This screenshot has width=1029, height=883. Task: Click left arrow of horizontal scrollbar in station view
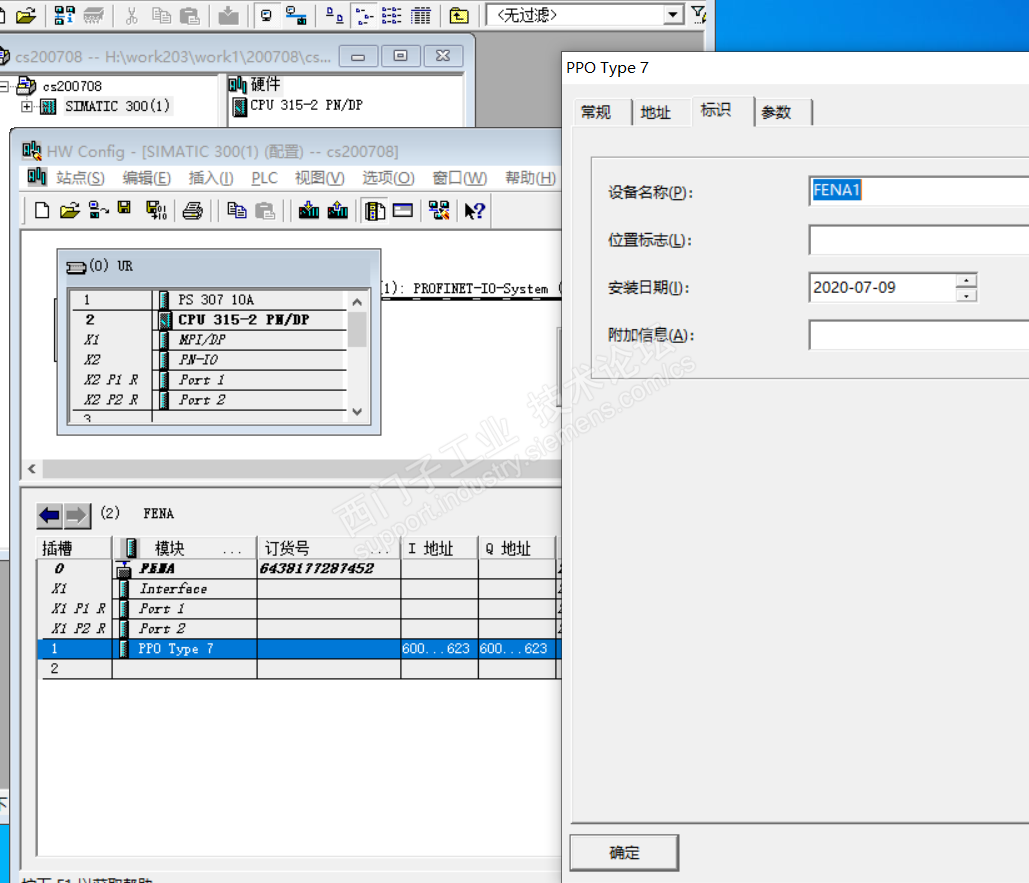tap(32, 469)
